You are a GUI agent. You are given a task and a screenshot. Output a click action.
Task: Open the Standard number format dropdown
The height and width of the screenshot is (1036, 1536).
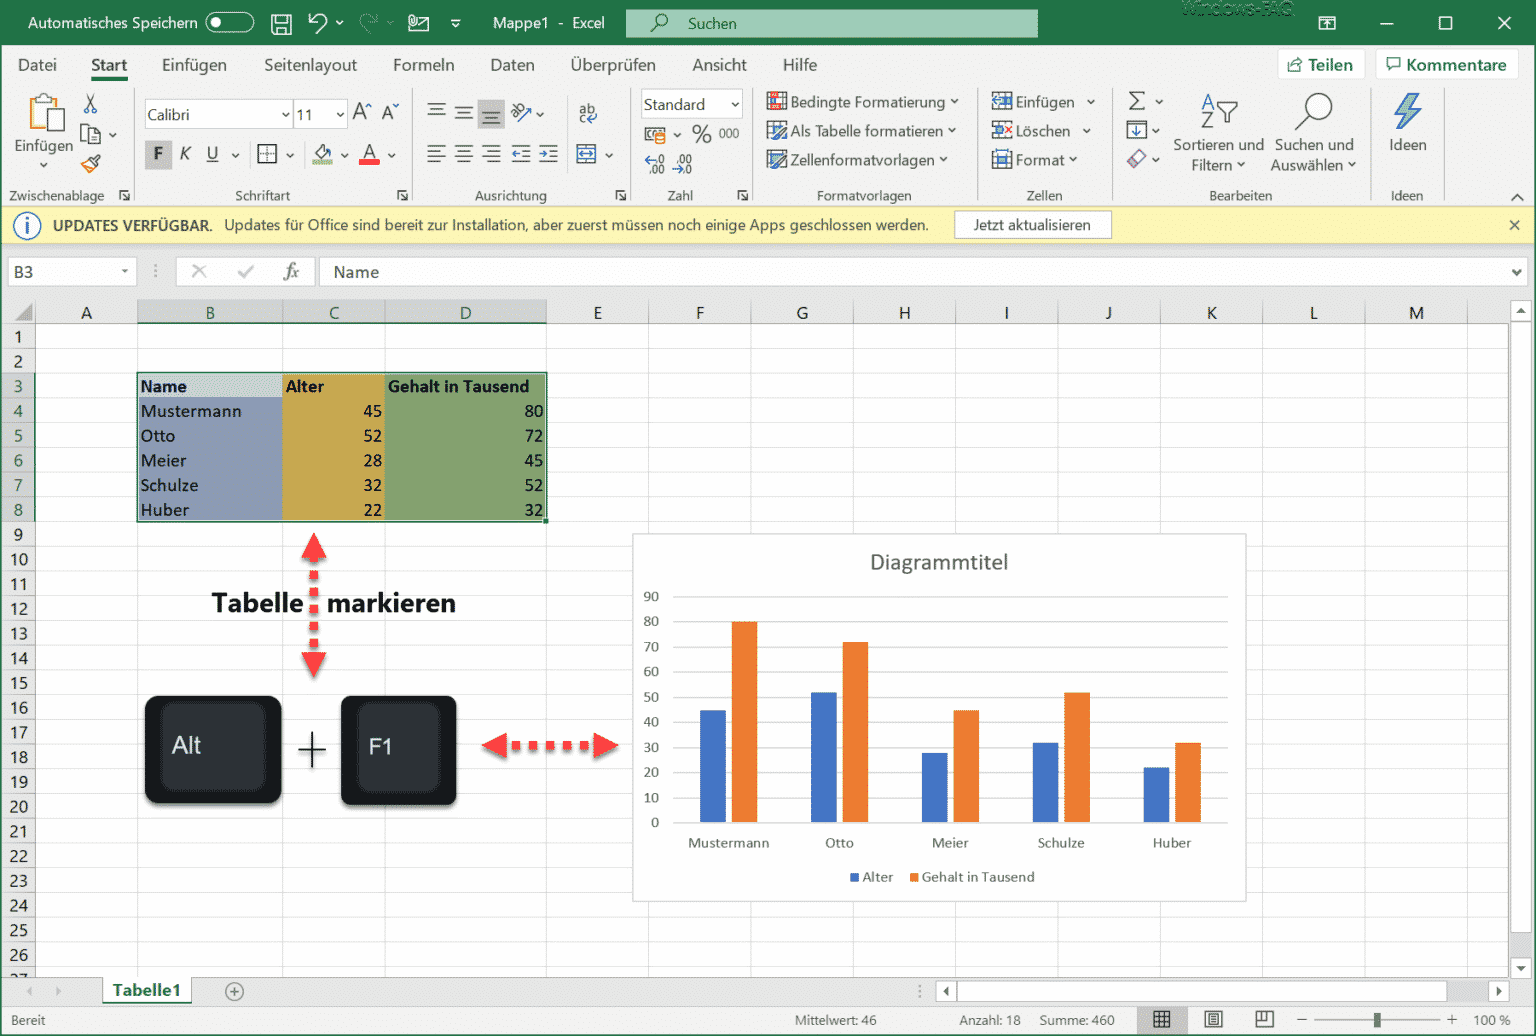(x=735, y=104)
